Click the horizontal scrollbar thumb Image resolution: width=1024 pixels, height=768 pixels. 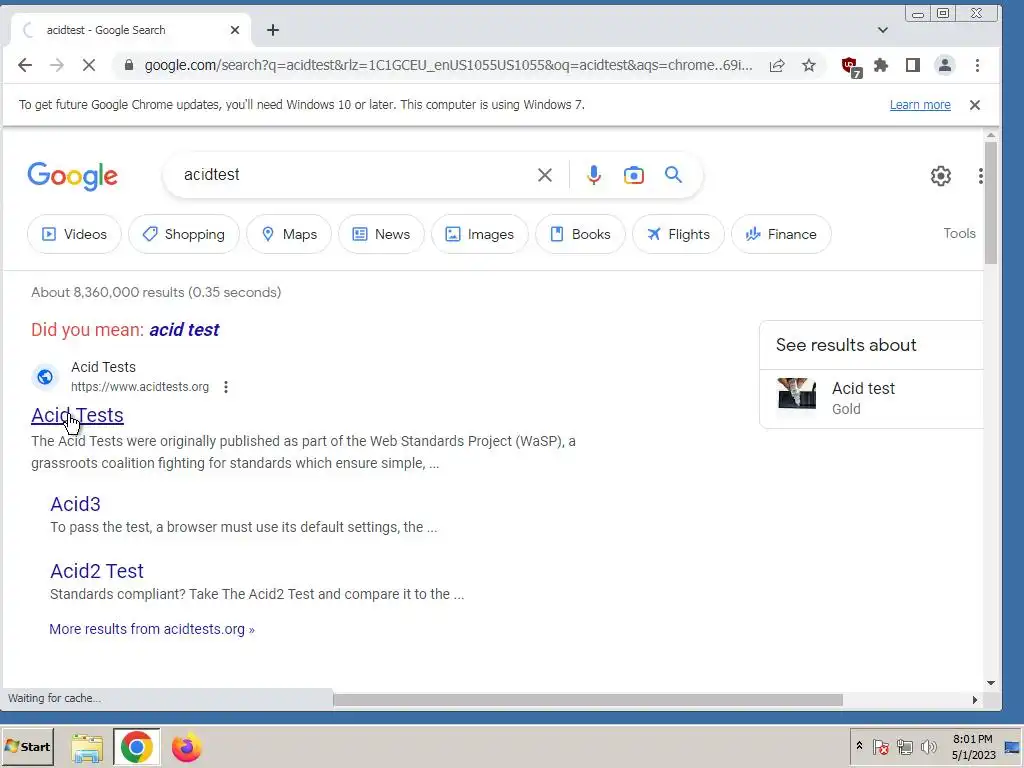(588, 700)
